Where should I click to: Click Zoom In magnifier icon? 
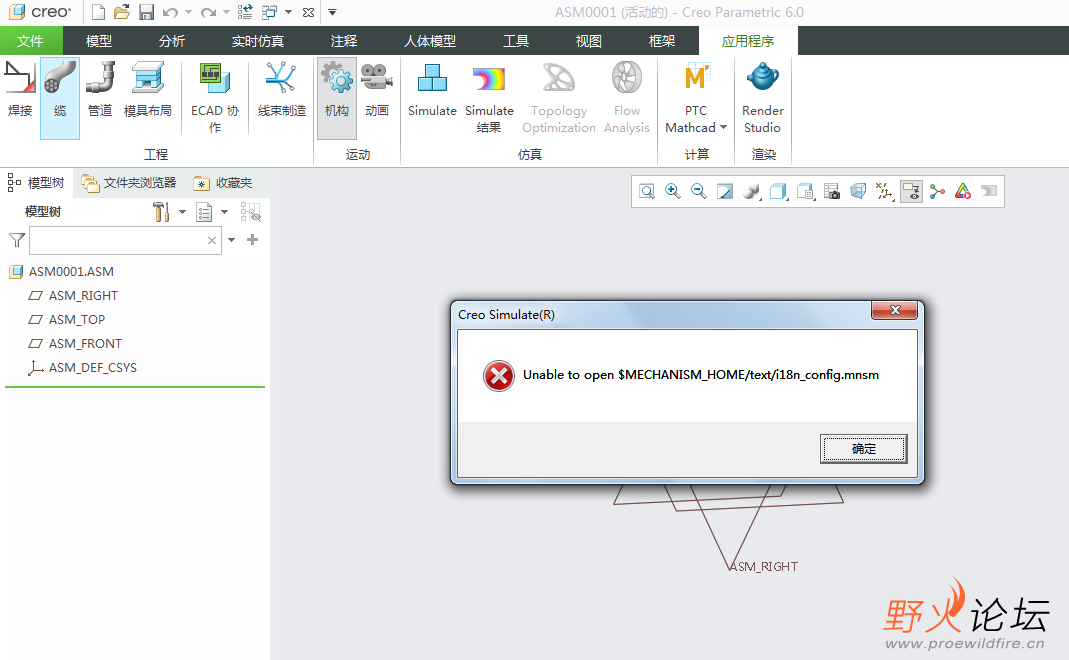pos(673,192)
